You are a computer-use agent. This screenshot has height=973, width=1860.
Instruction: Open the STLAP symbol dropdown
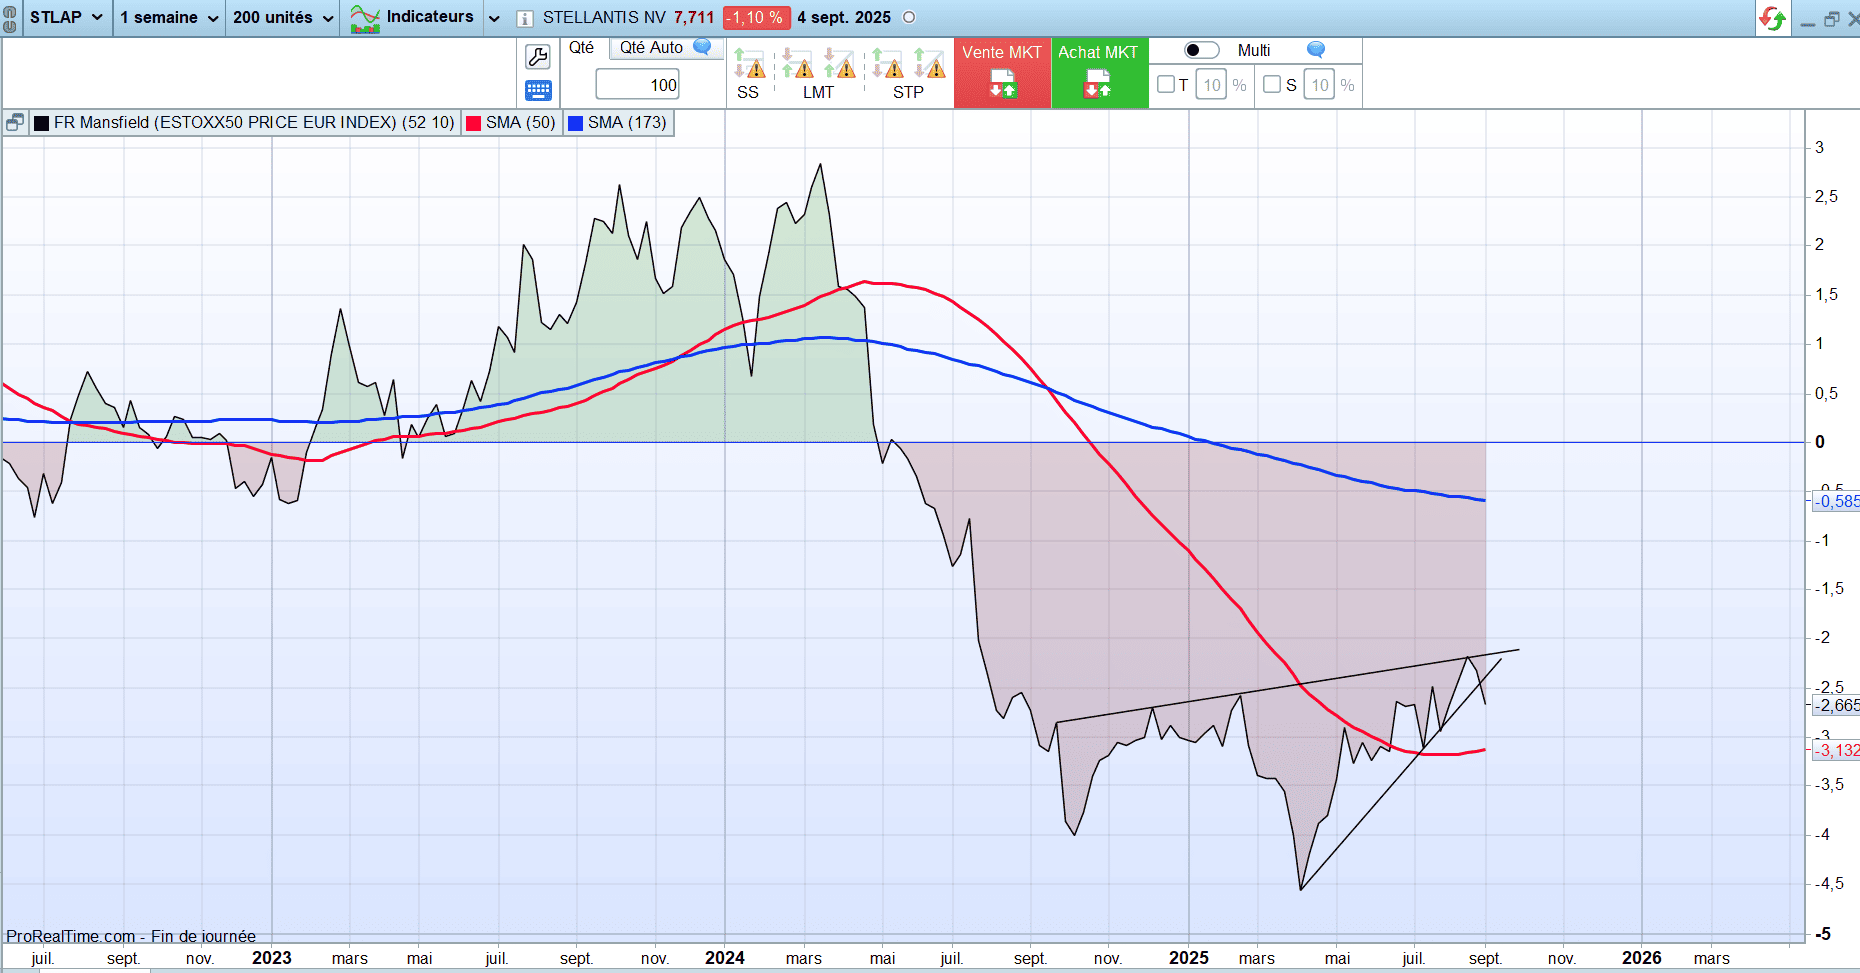click(x=66, y=18)
